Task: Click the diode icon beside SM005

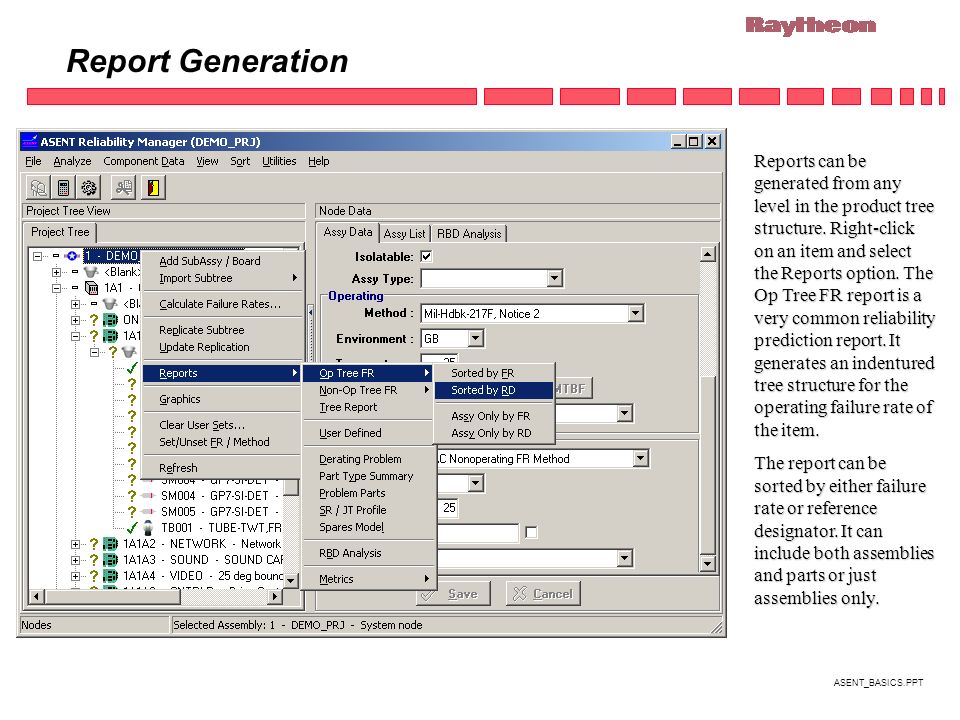Action: pyautogui.click(x=148, y=512)
